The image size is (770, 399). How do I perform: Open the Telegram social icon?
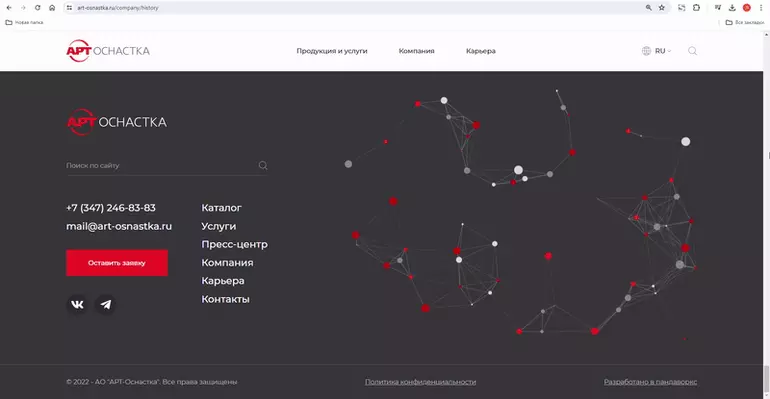pyautogui.click(x=106, y=304)
